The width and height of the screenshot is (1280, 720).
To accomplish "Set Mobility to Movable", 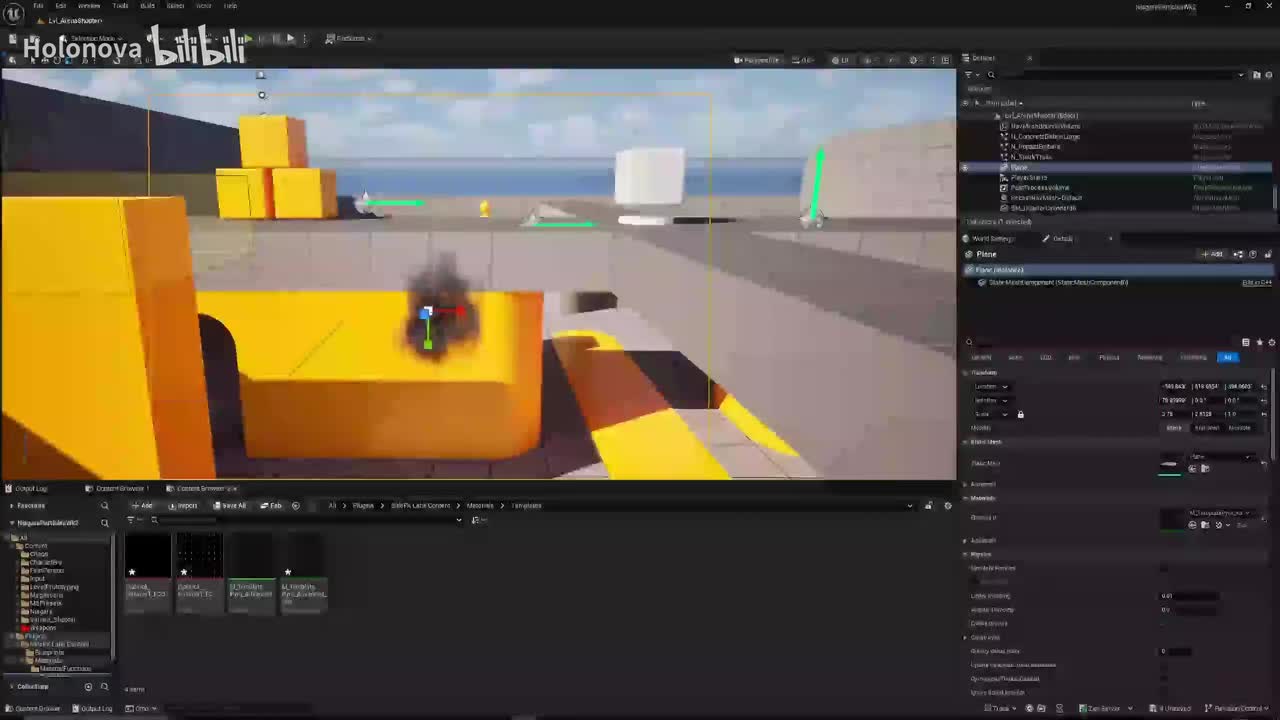I will [1240, 428].
